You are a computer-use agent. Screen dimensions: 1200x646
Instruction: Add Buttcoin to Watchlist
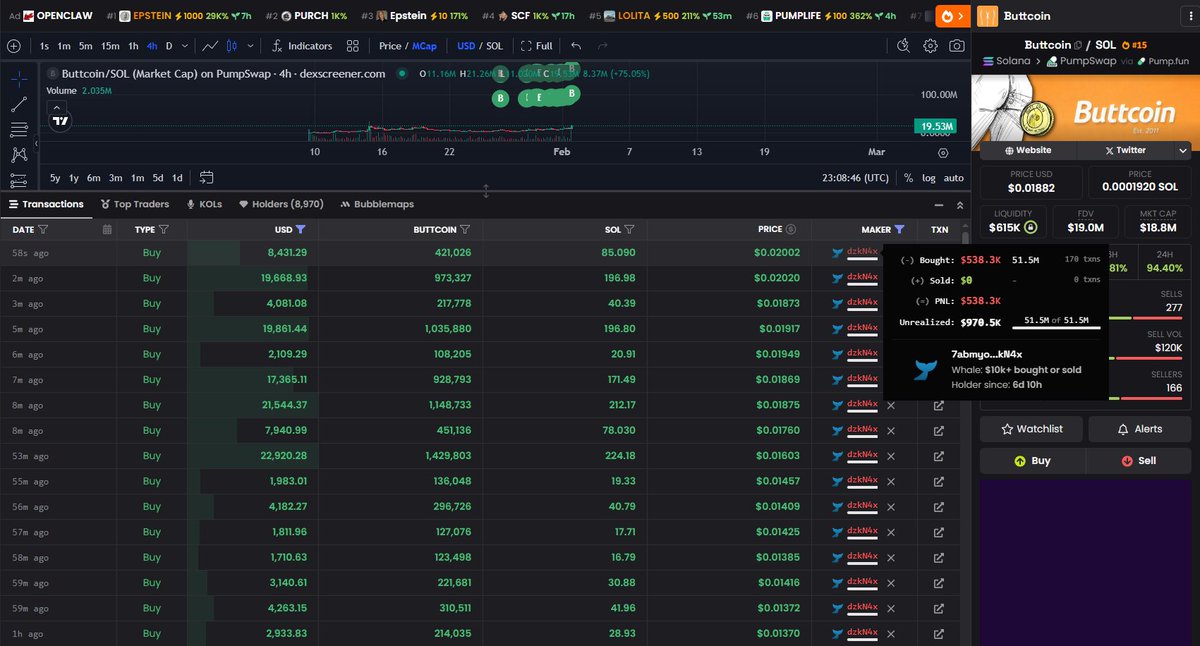point(1031,429)
